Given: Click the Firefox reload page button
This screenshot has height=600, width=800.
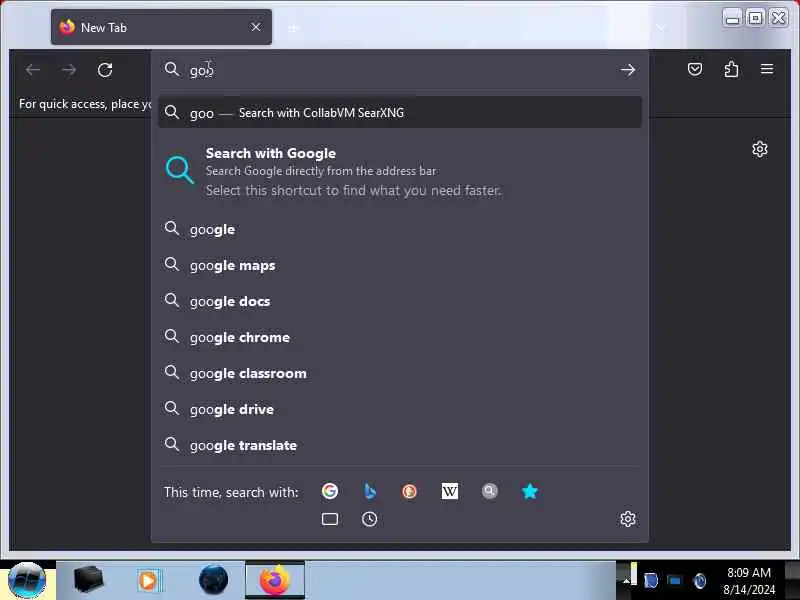Looking at the screenshot, I should pyautogui.click(x=105, y=70).
